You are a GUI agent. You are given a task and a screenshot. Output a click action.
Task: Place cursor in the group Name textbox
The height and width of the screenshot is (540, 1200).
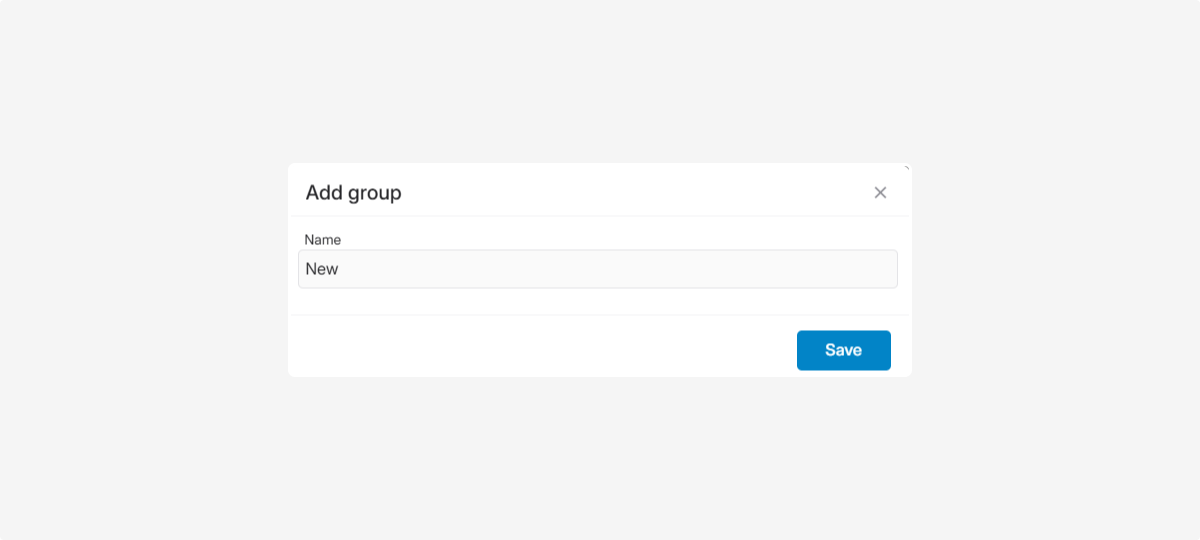597,269
